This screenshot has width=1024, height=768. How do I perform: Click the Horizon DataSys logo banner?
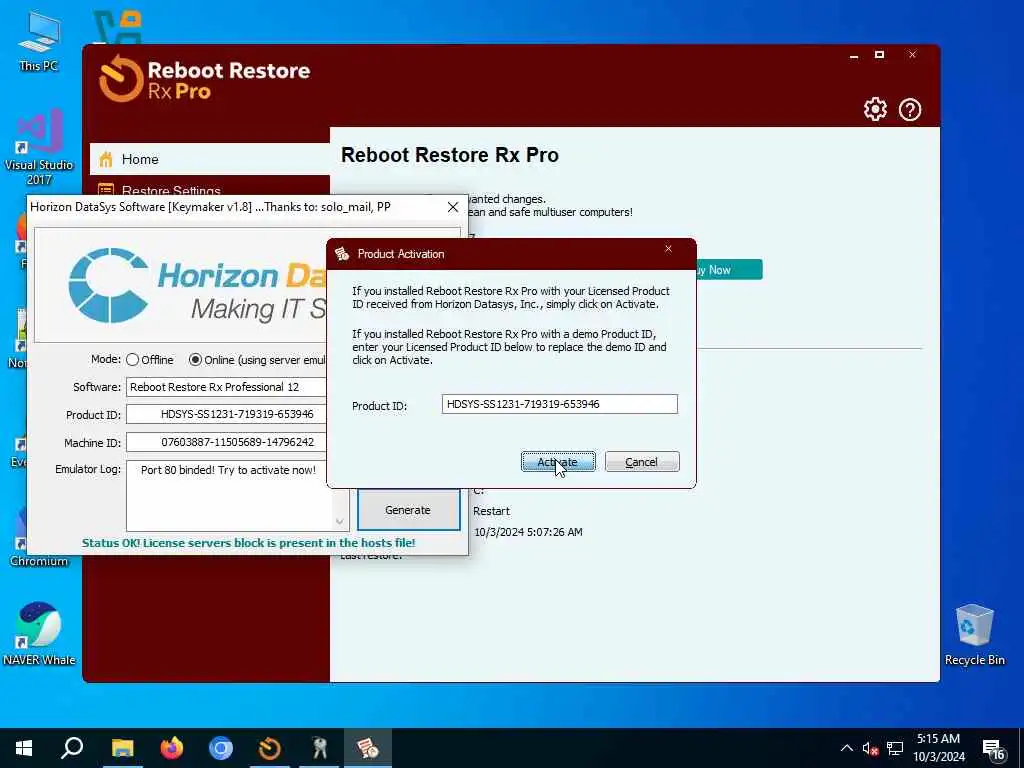pos(181,285)
